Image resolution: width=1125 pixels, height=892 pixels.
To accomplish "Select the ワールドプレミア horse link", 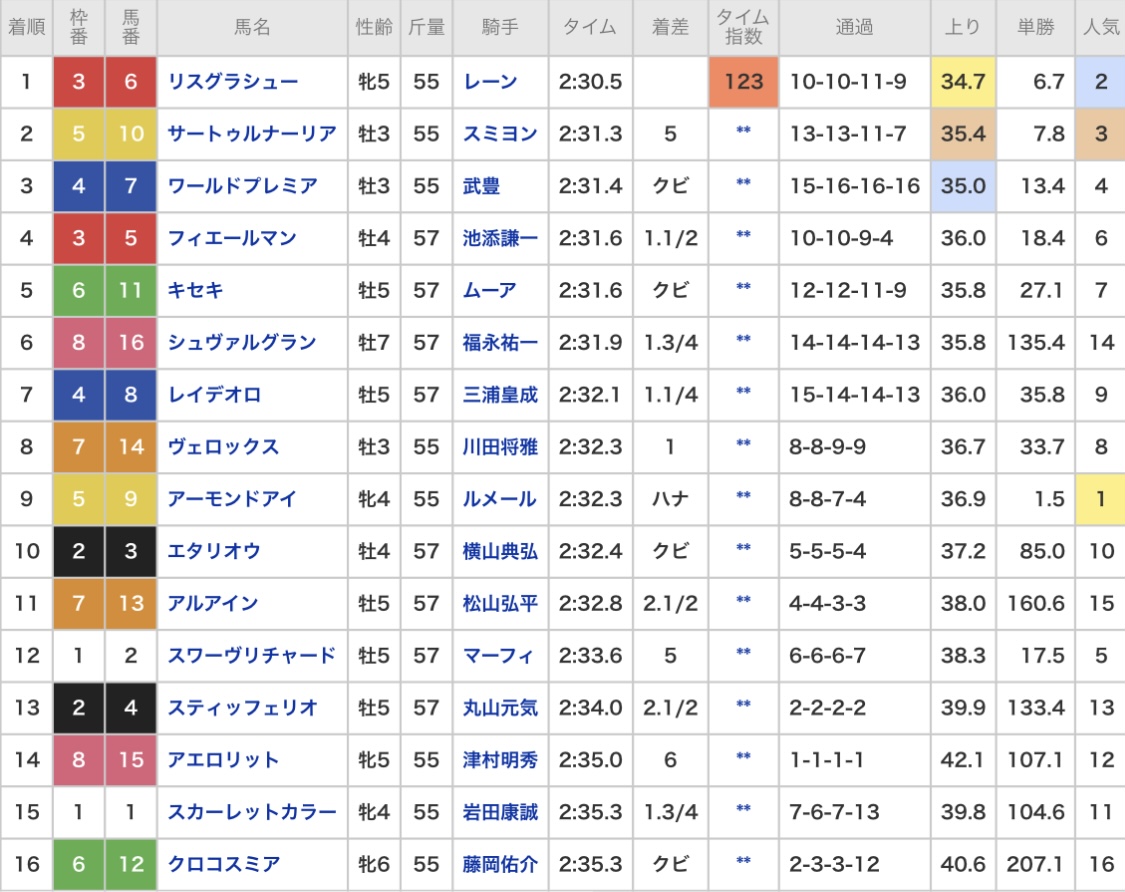I will click(242, 186).
